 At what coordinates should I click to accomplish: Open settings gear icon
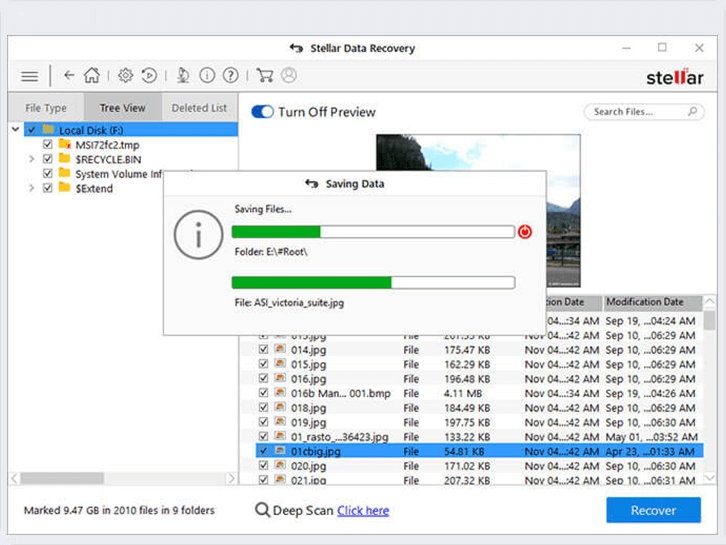coord(125,75)
